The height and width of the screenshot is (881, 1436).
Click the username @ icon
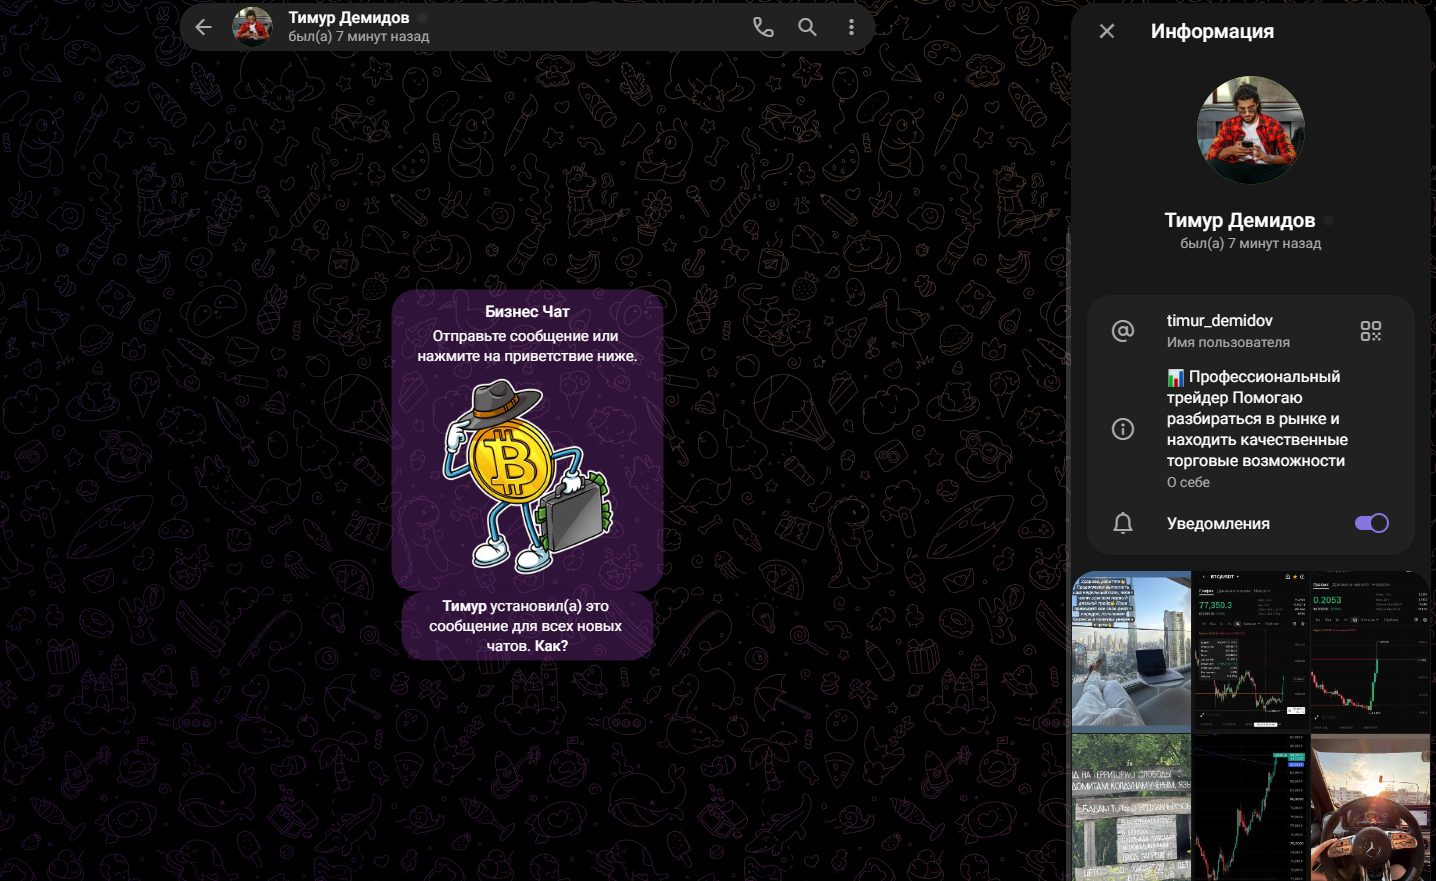pos(1123,331)
